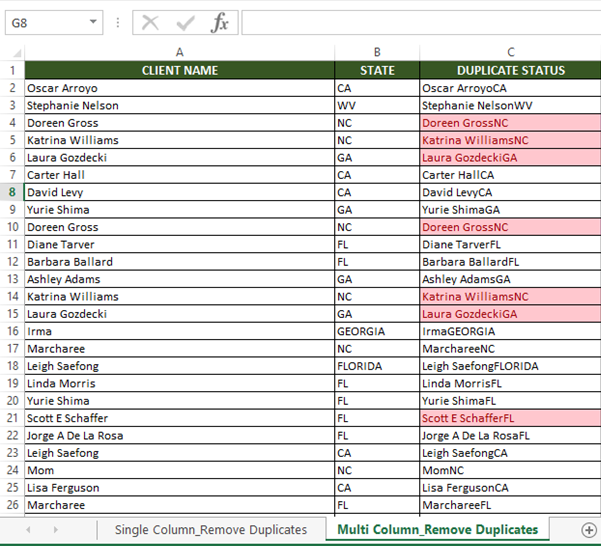Select cell containing Diane Tarver
This screenshot has height=546, width=601.
pyautogui.click(x=179, y=244)
